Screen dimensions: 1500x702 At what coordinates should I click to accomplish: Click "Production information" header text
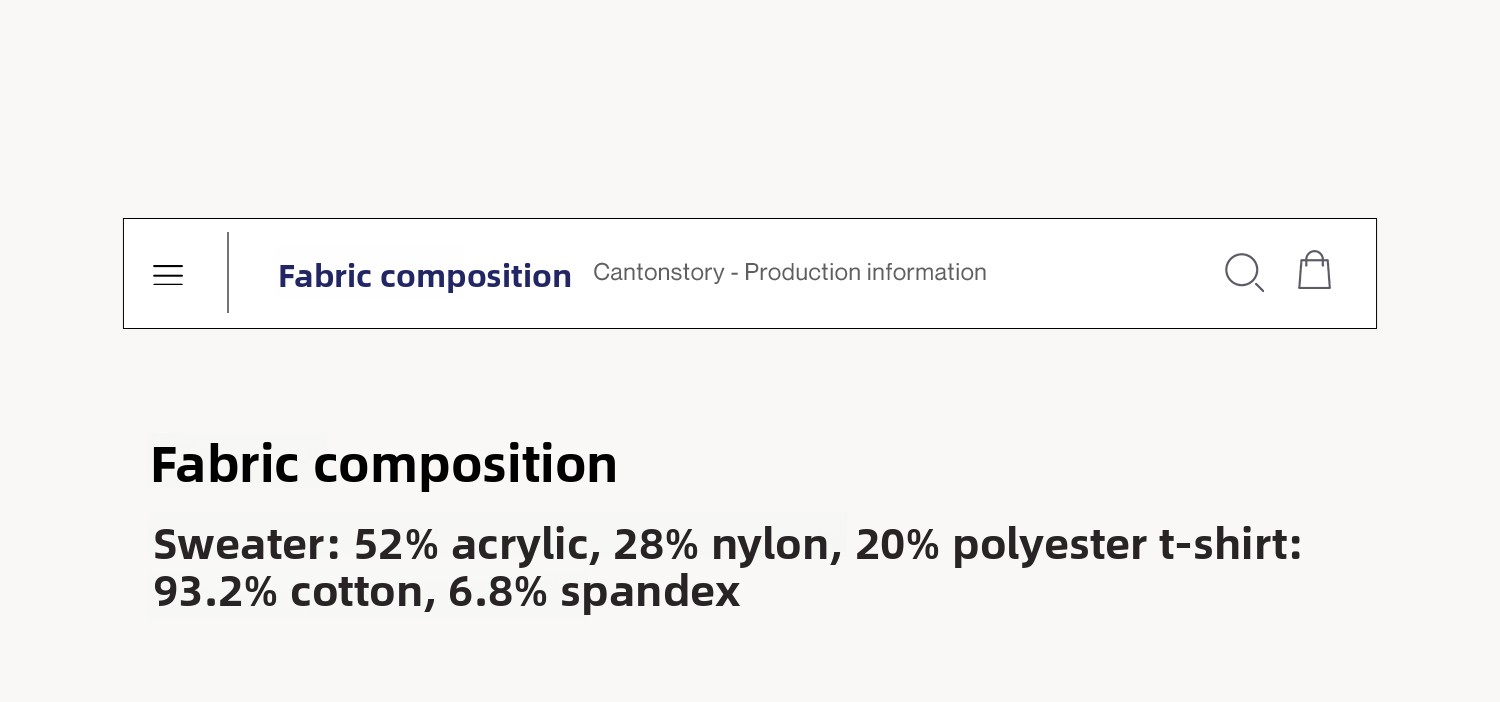click(x=865, y=272)
